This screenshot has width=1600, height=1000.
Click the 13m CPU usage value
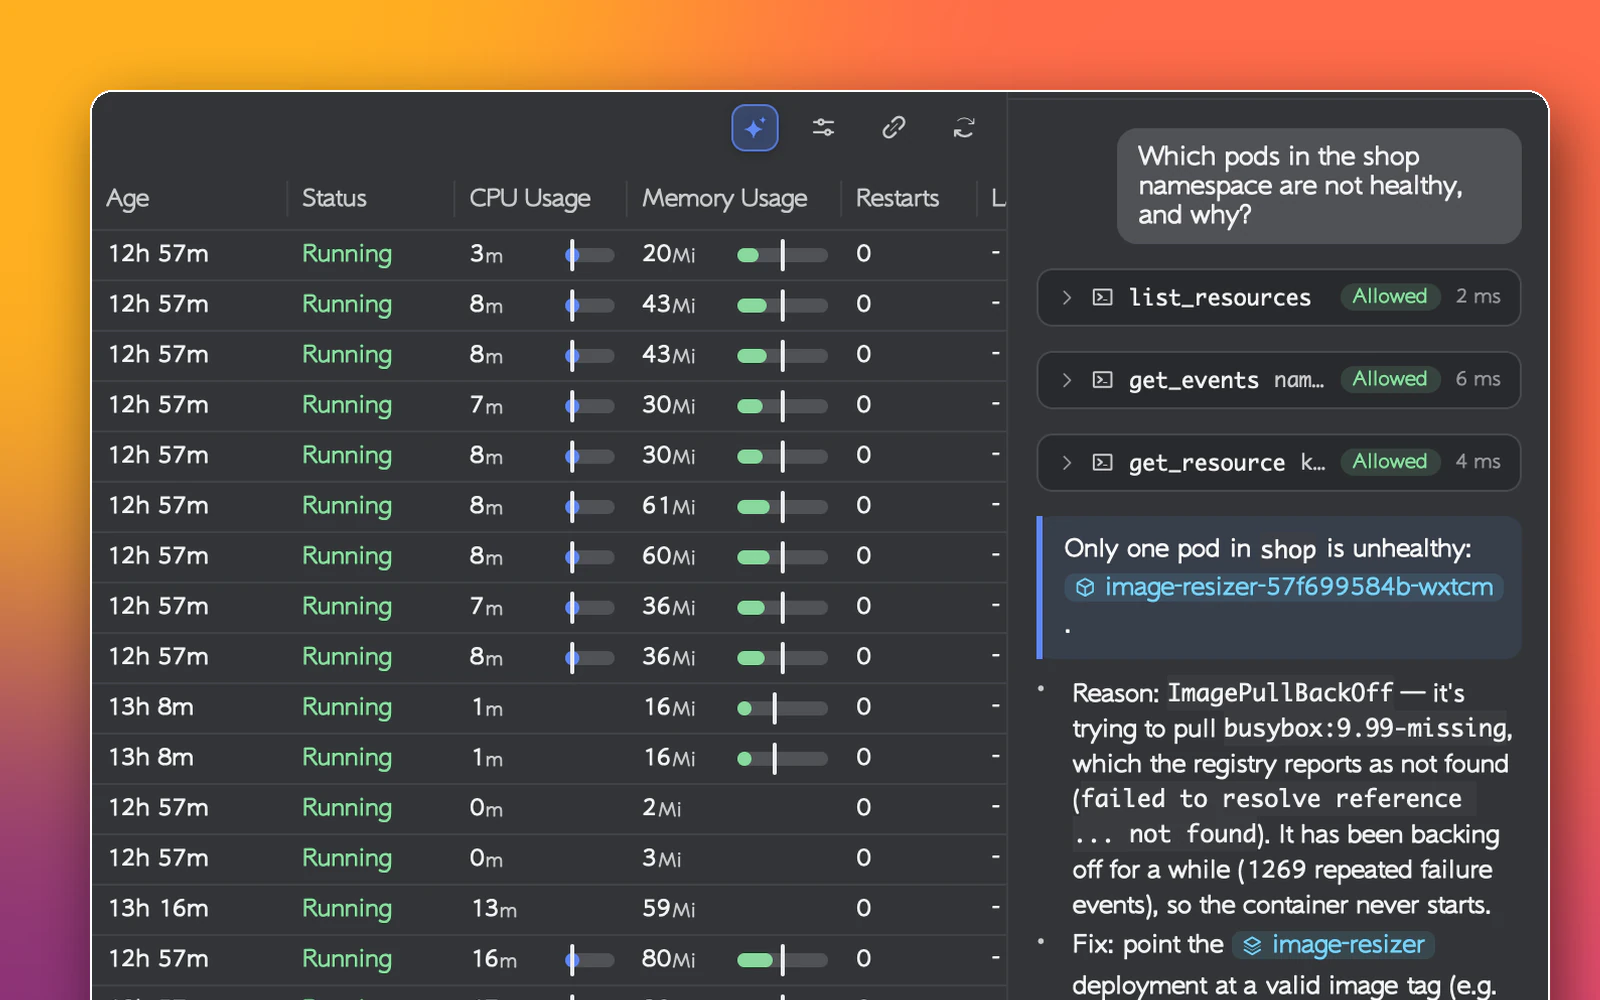(494, 909)
